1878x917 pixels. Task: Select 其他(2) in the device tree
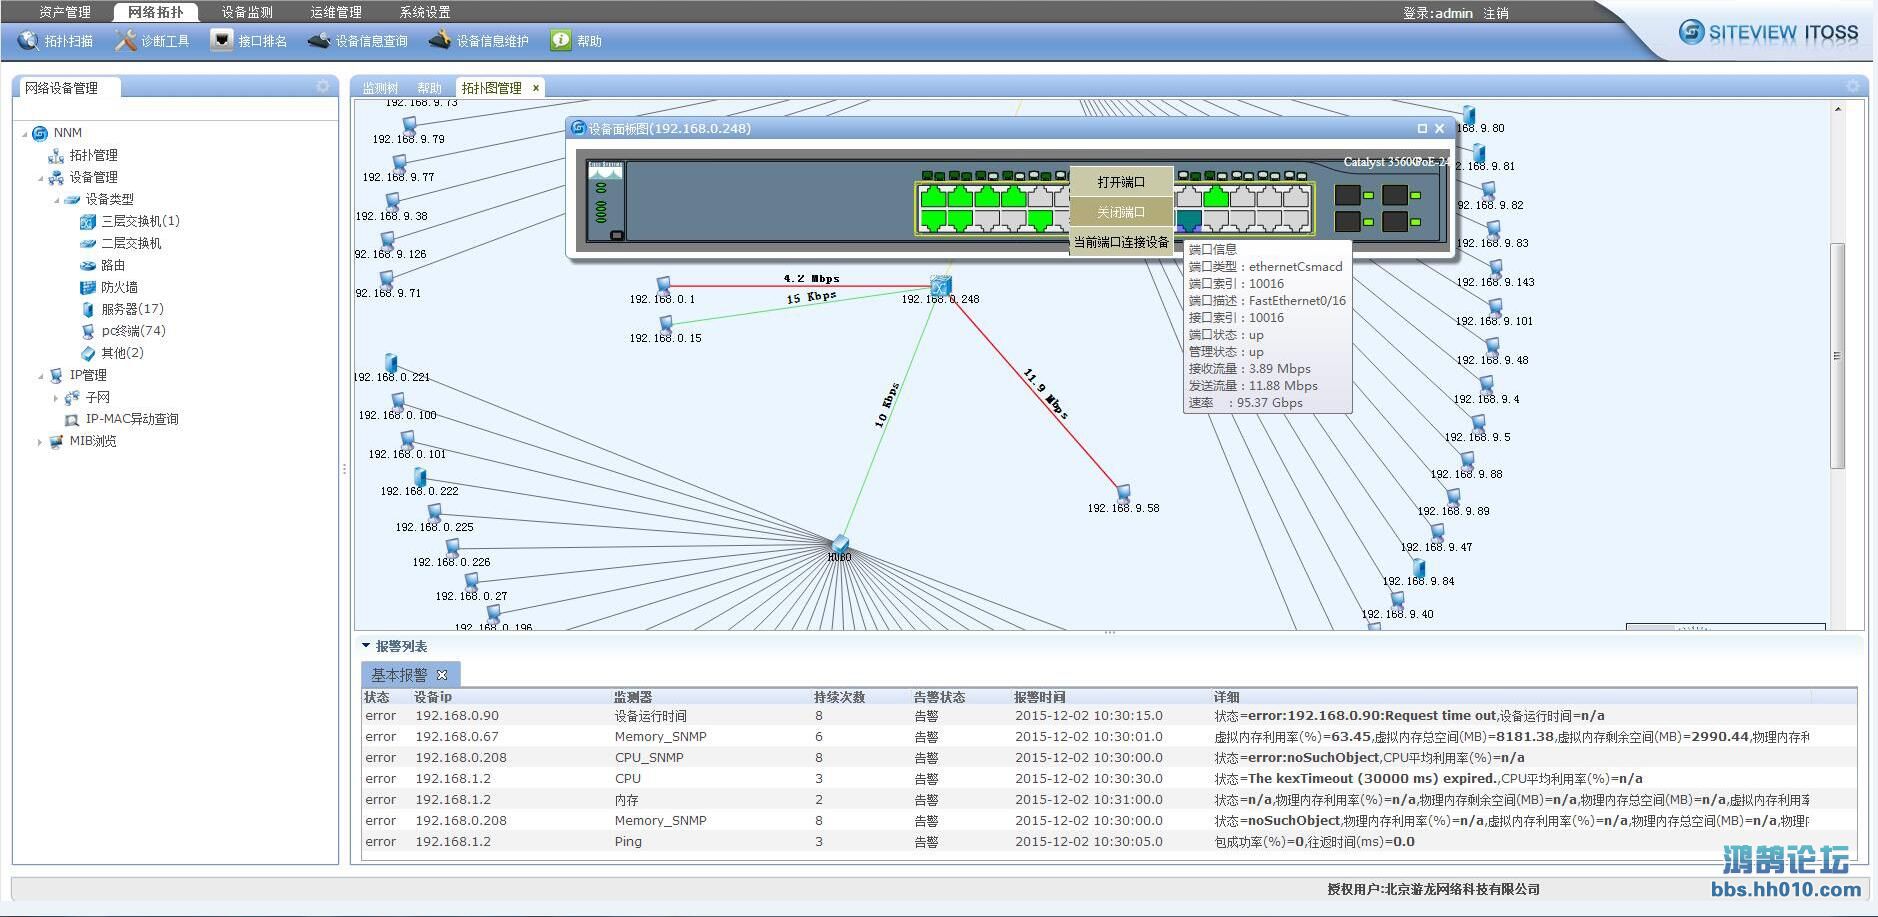(122, 353)
